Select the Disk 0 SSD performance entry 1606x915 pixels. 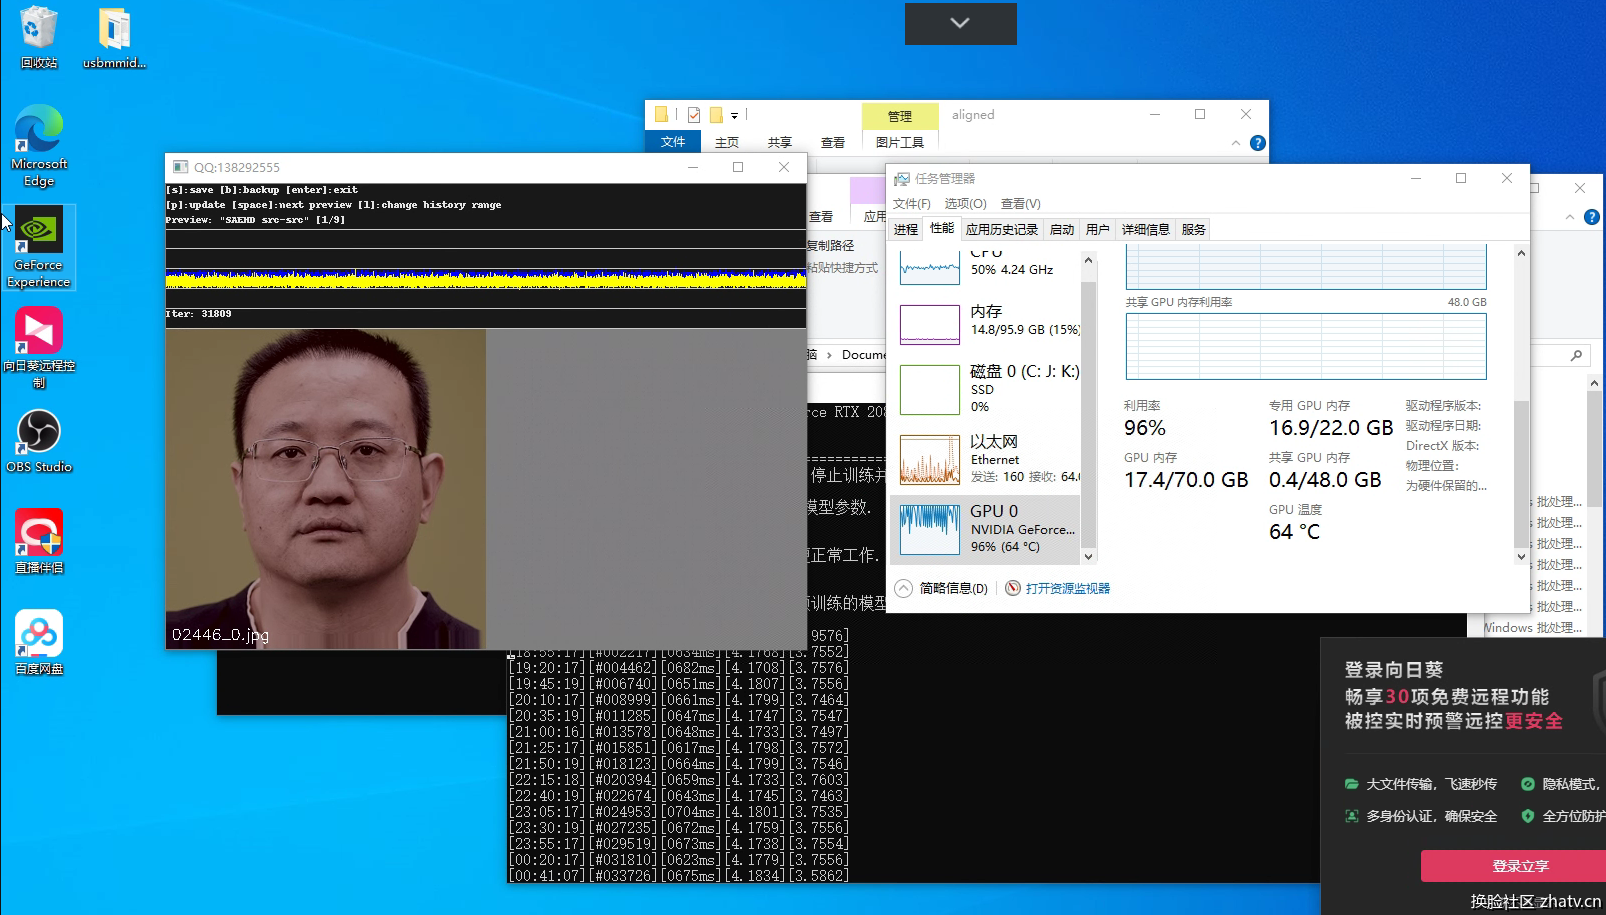[985, 389]
